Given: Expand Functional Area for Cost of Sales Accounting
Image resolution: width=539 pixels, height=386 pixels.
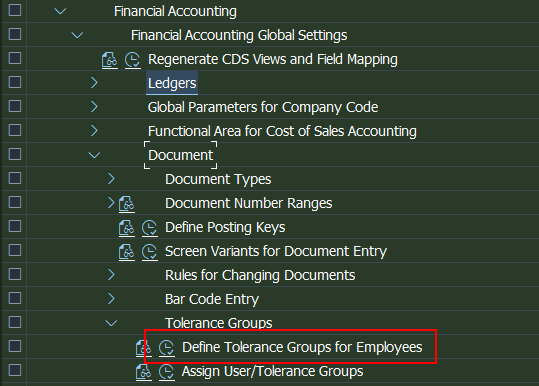Looking at the screenshot, I should tap(94, 131).
